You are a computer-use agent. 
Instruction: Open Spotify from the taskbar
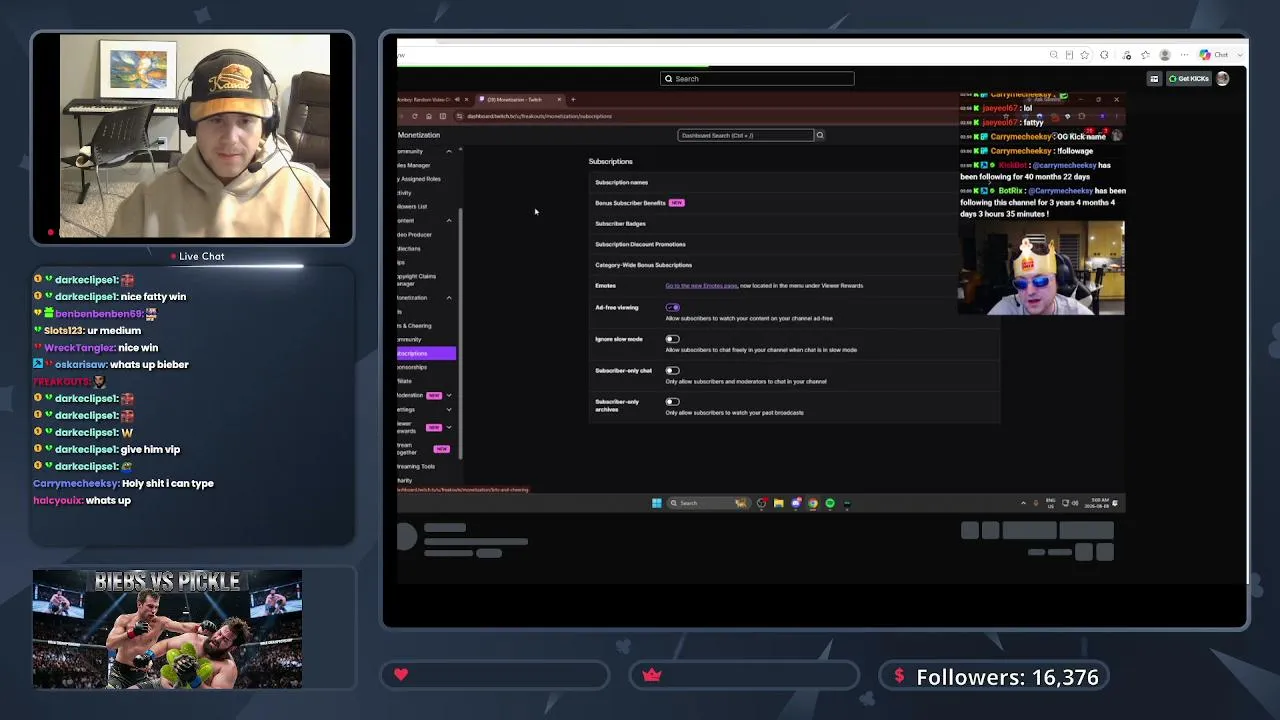tap(829, 503)
